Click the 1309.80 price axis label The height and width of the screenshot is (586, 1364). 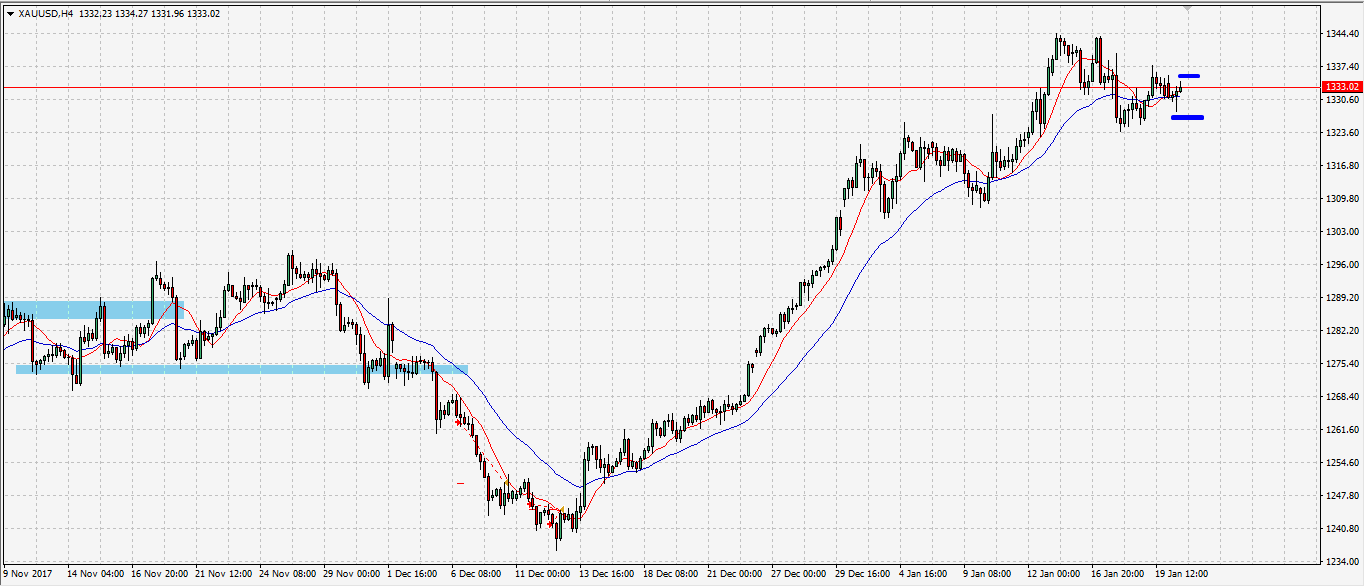(1340, 199)
